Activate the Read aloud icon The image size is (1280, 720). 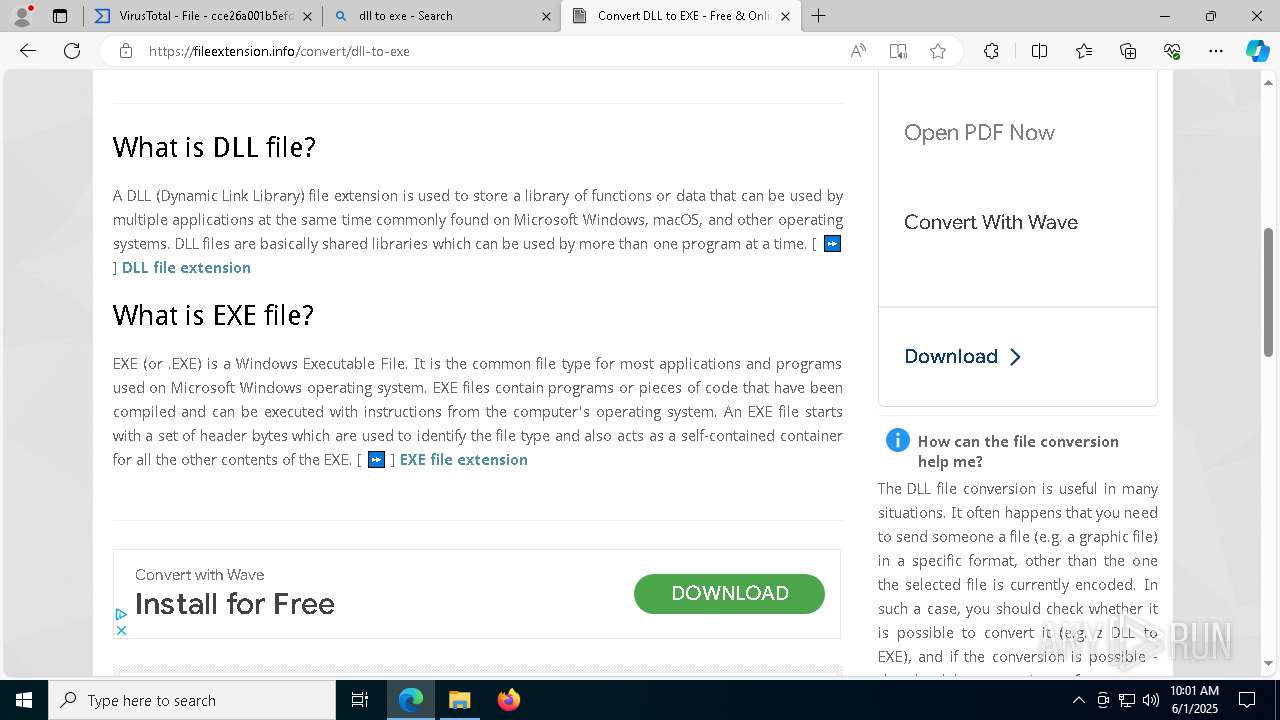pyautogui.click(x=858, y=51)
